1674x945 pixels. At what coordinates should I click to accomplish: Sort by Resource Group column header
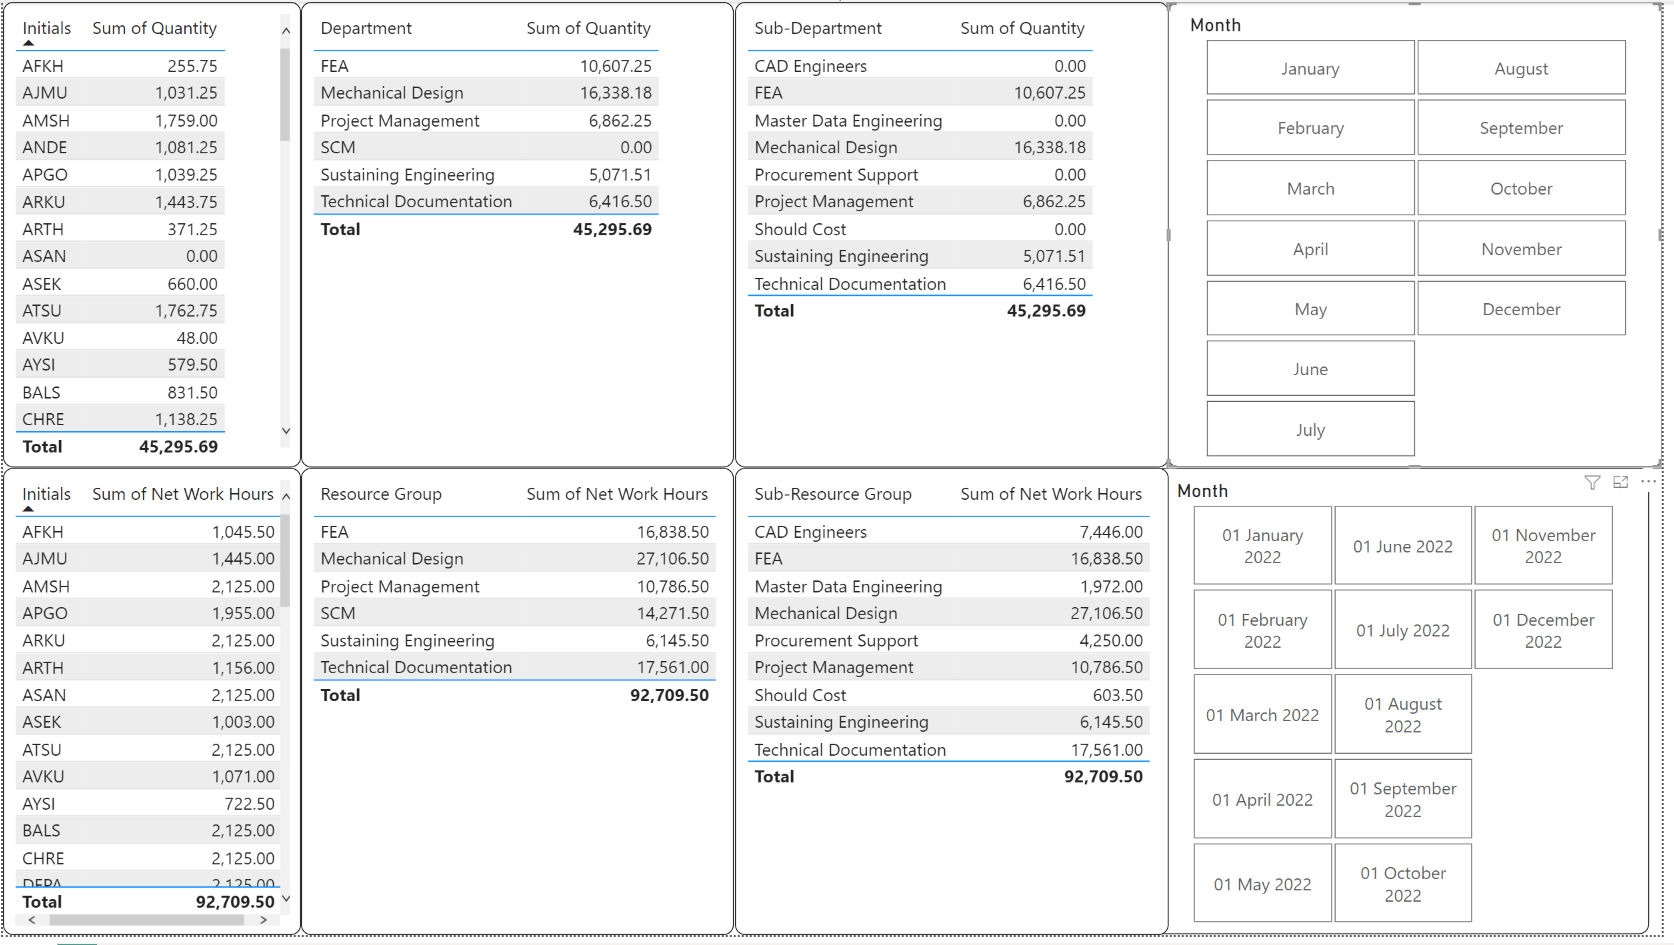click(x=381, y=494)
